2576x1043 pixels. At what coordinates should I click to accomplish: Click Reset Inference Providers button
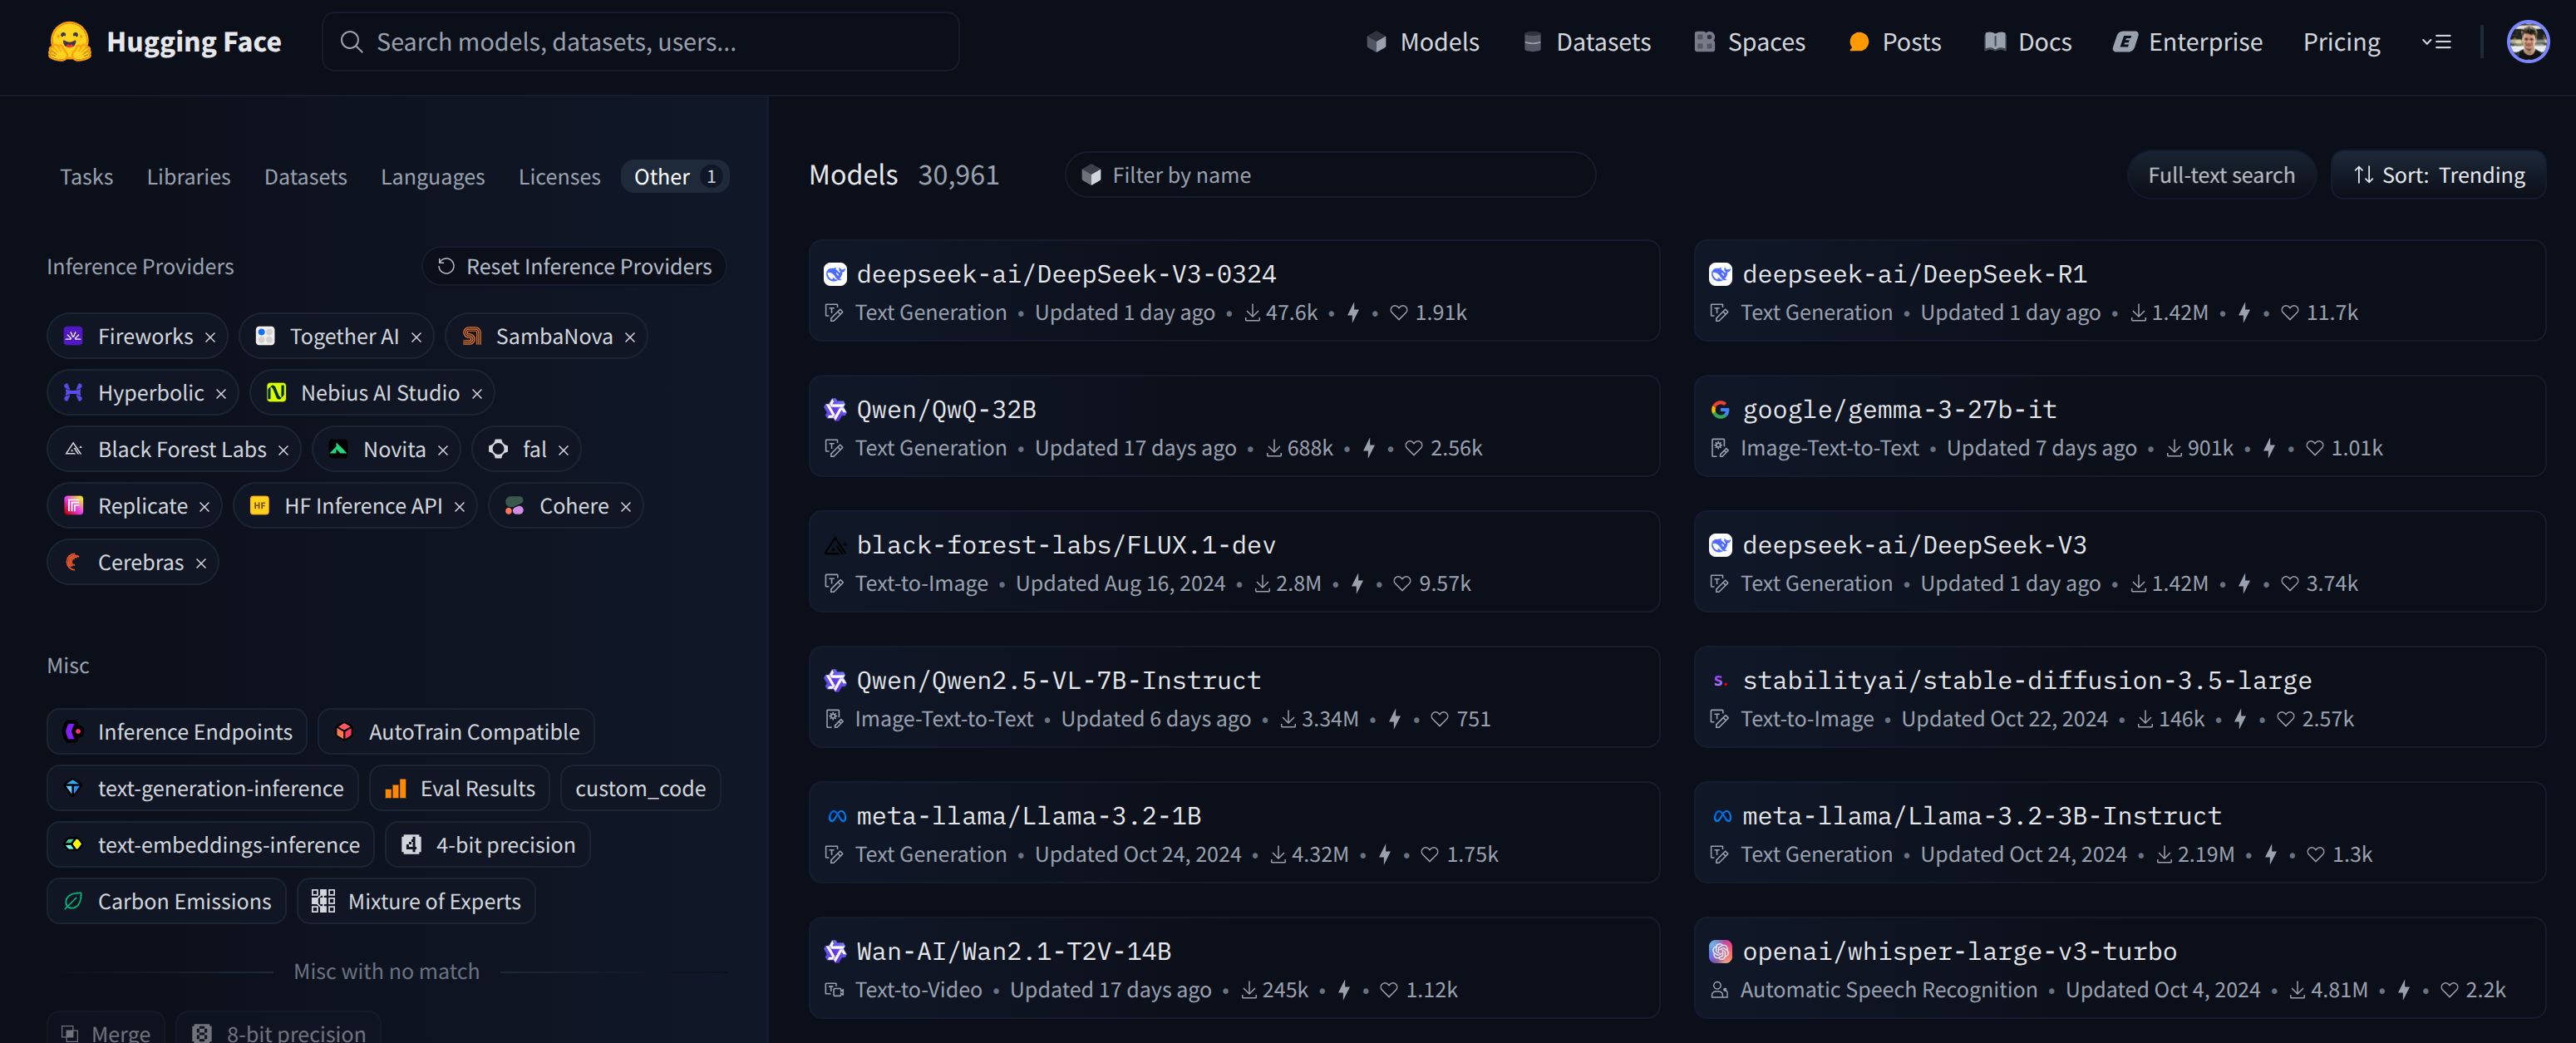574,267
